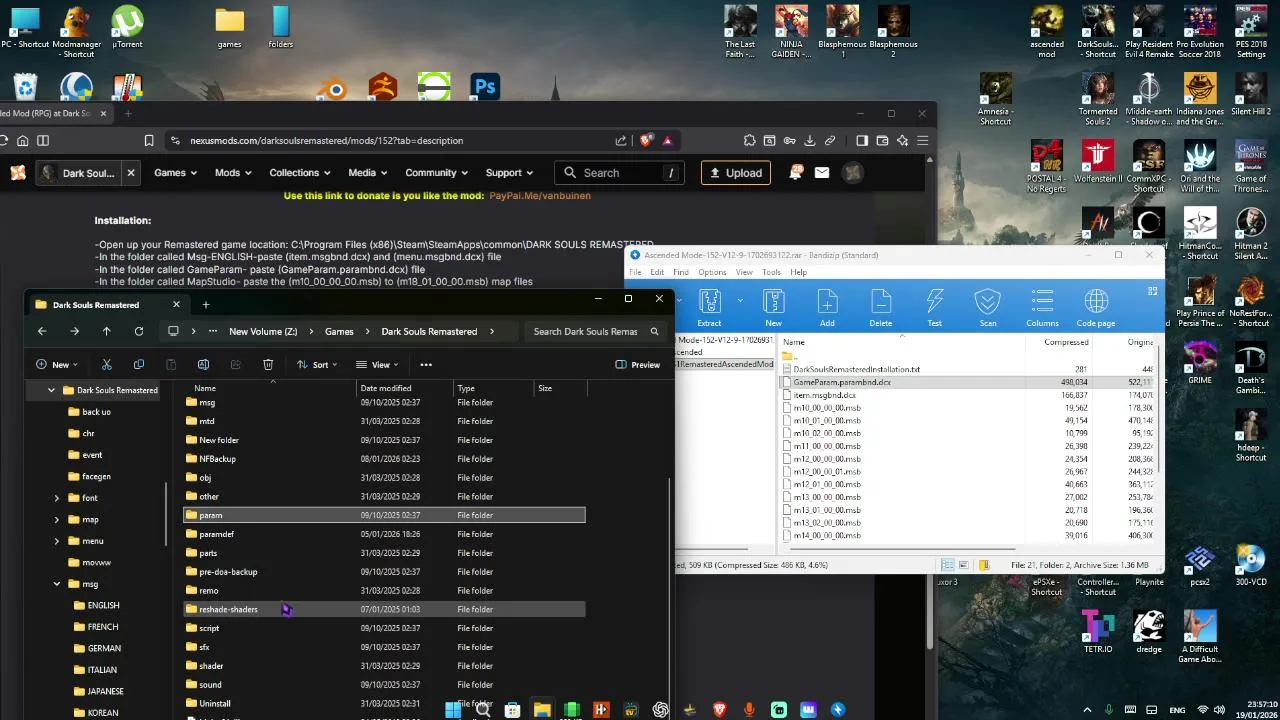Open Collections dropdown on Nexus Mods
This screenshot has width=1280, height=720.
299,173
